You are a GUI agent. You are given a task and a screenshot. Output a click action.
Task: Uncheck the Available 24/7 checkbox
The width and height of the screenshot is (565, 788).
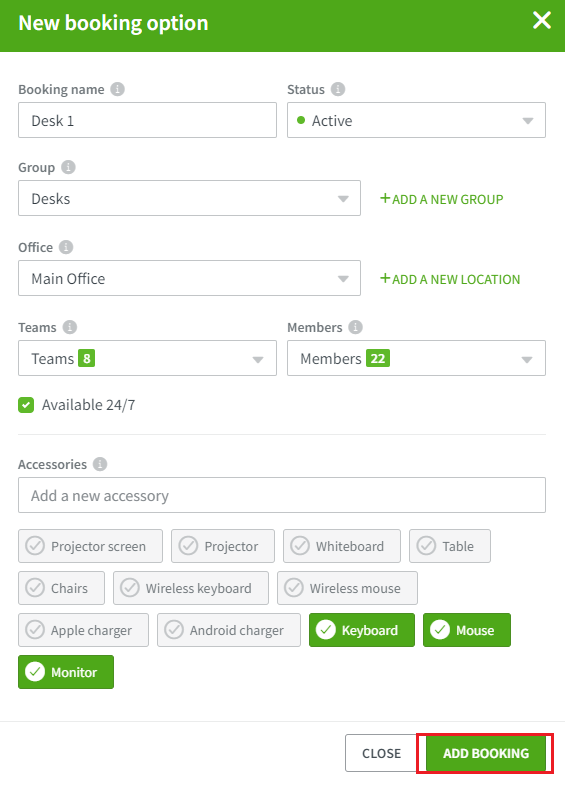click(x=26, y=405)
